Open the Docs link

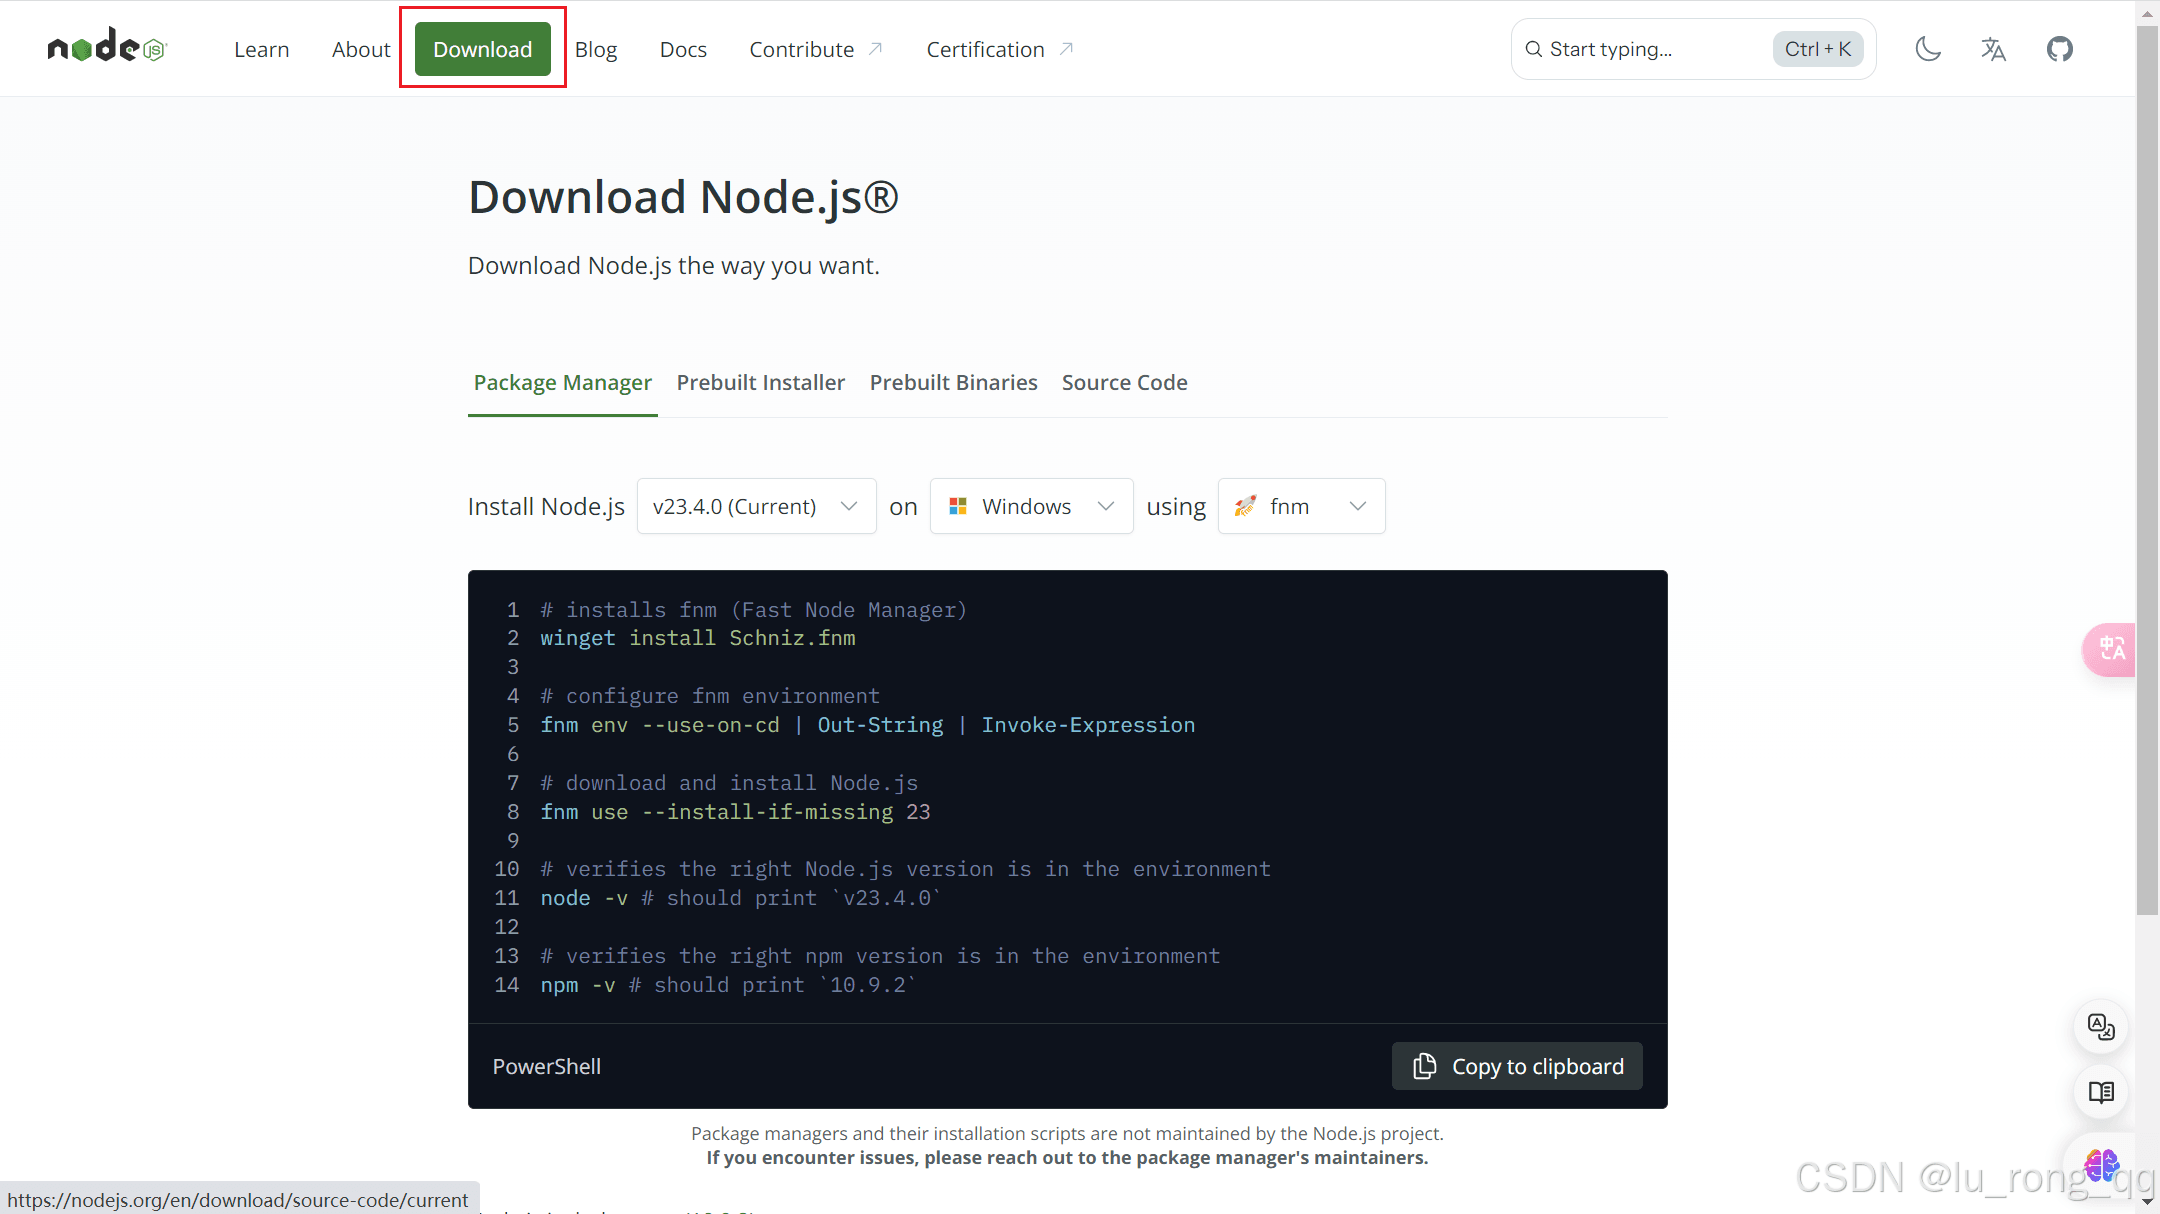(683, 49)
